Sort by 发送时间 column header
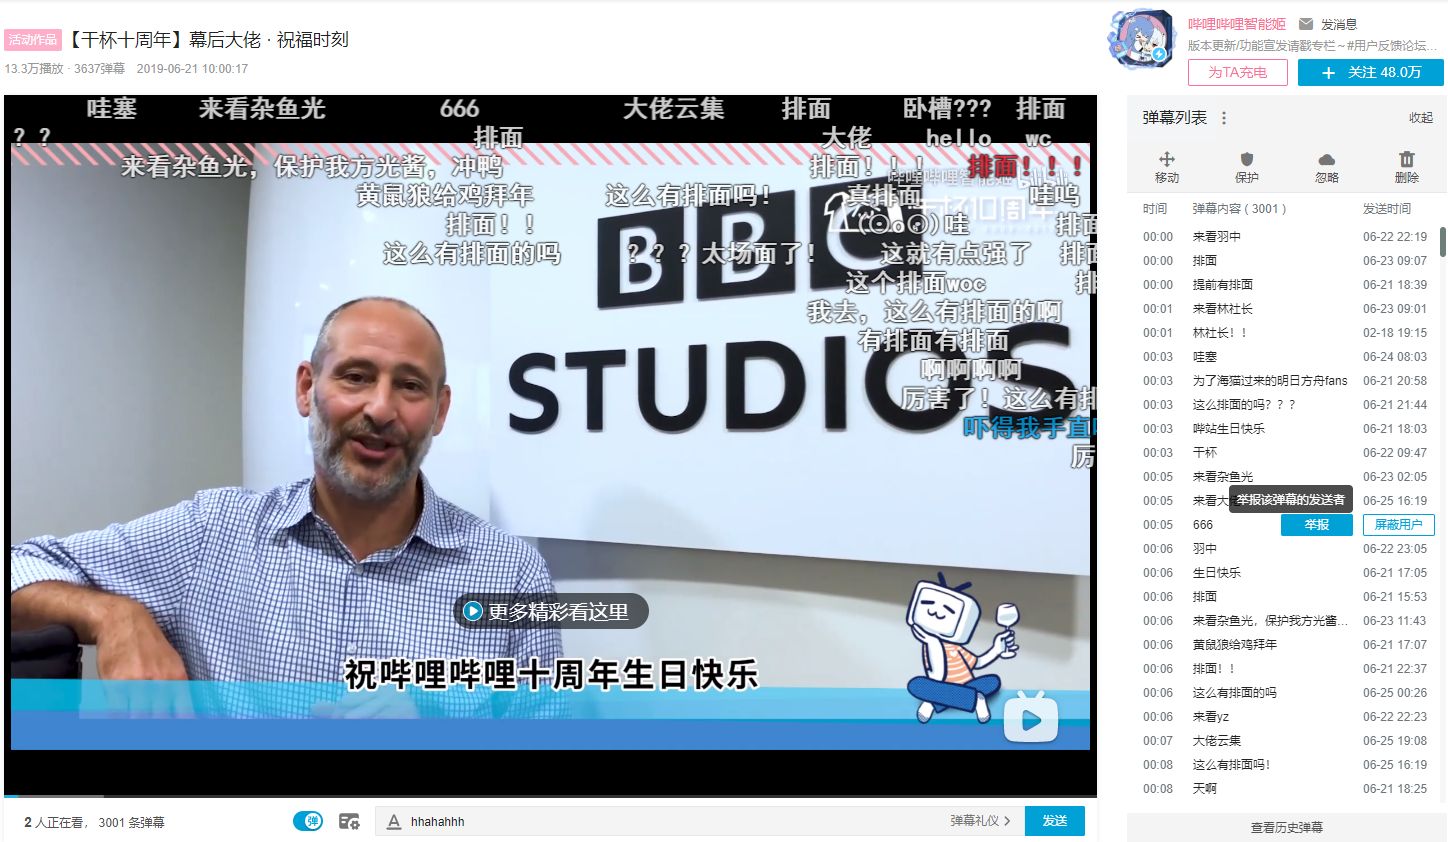 pyautogui.click(x=1386, y=209)
